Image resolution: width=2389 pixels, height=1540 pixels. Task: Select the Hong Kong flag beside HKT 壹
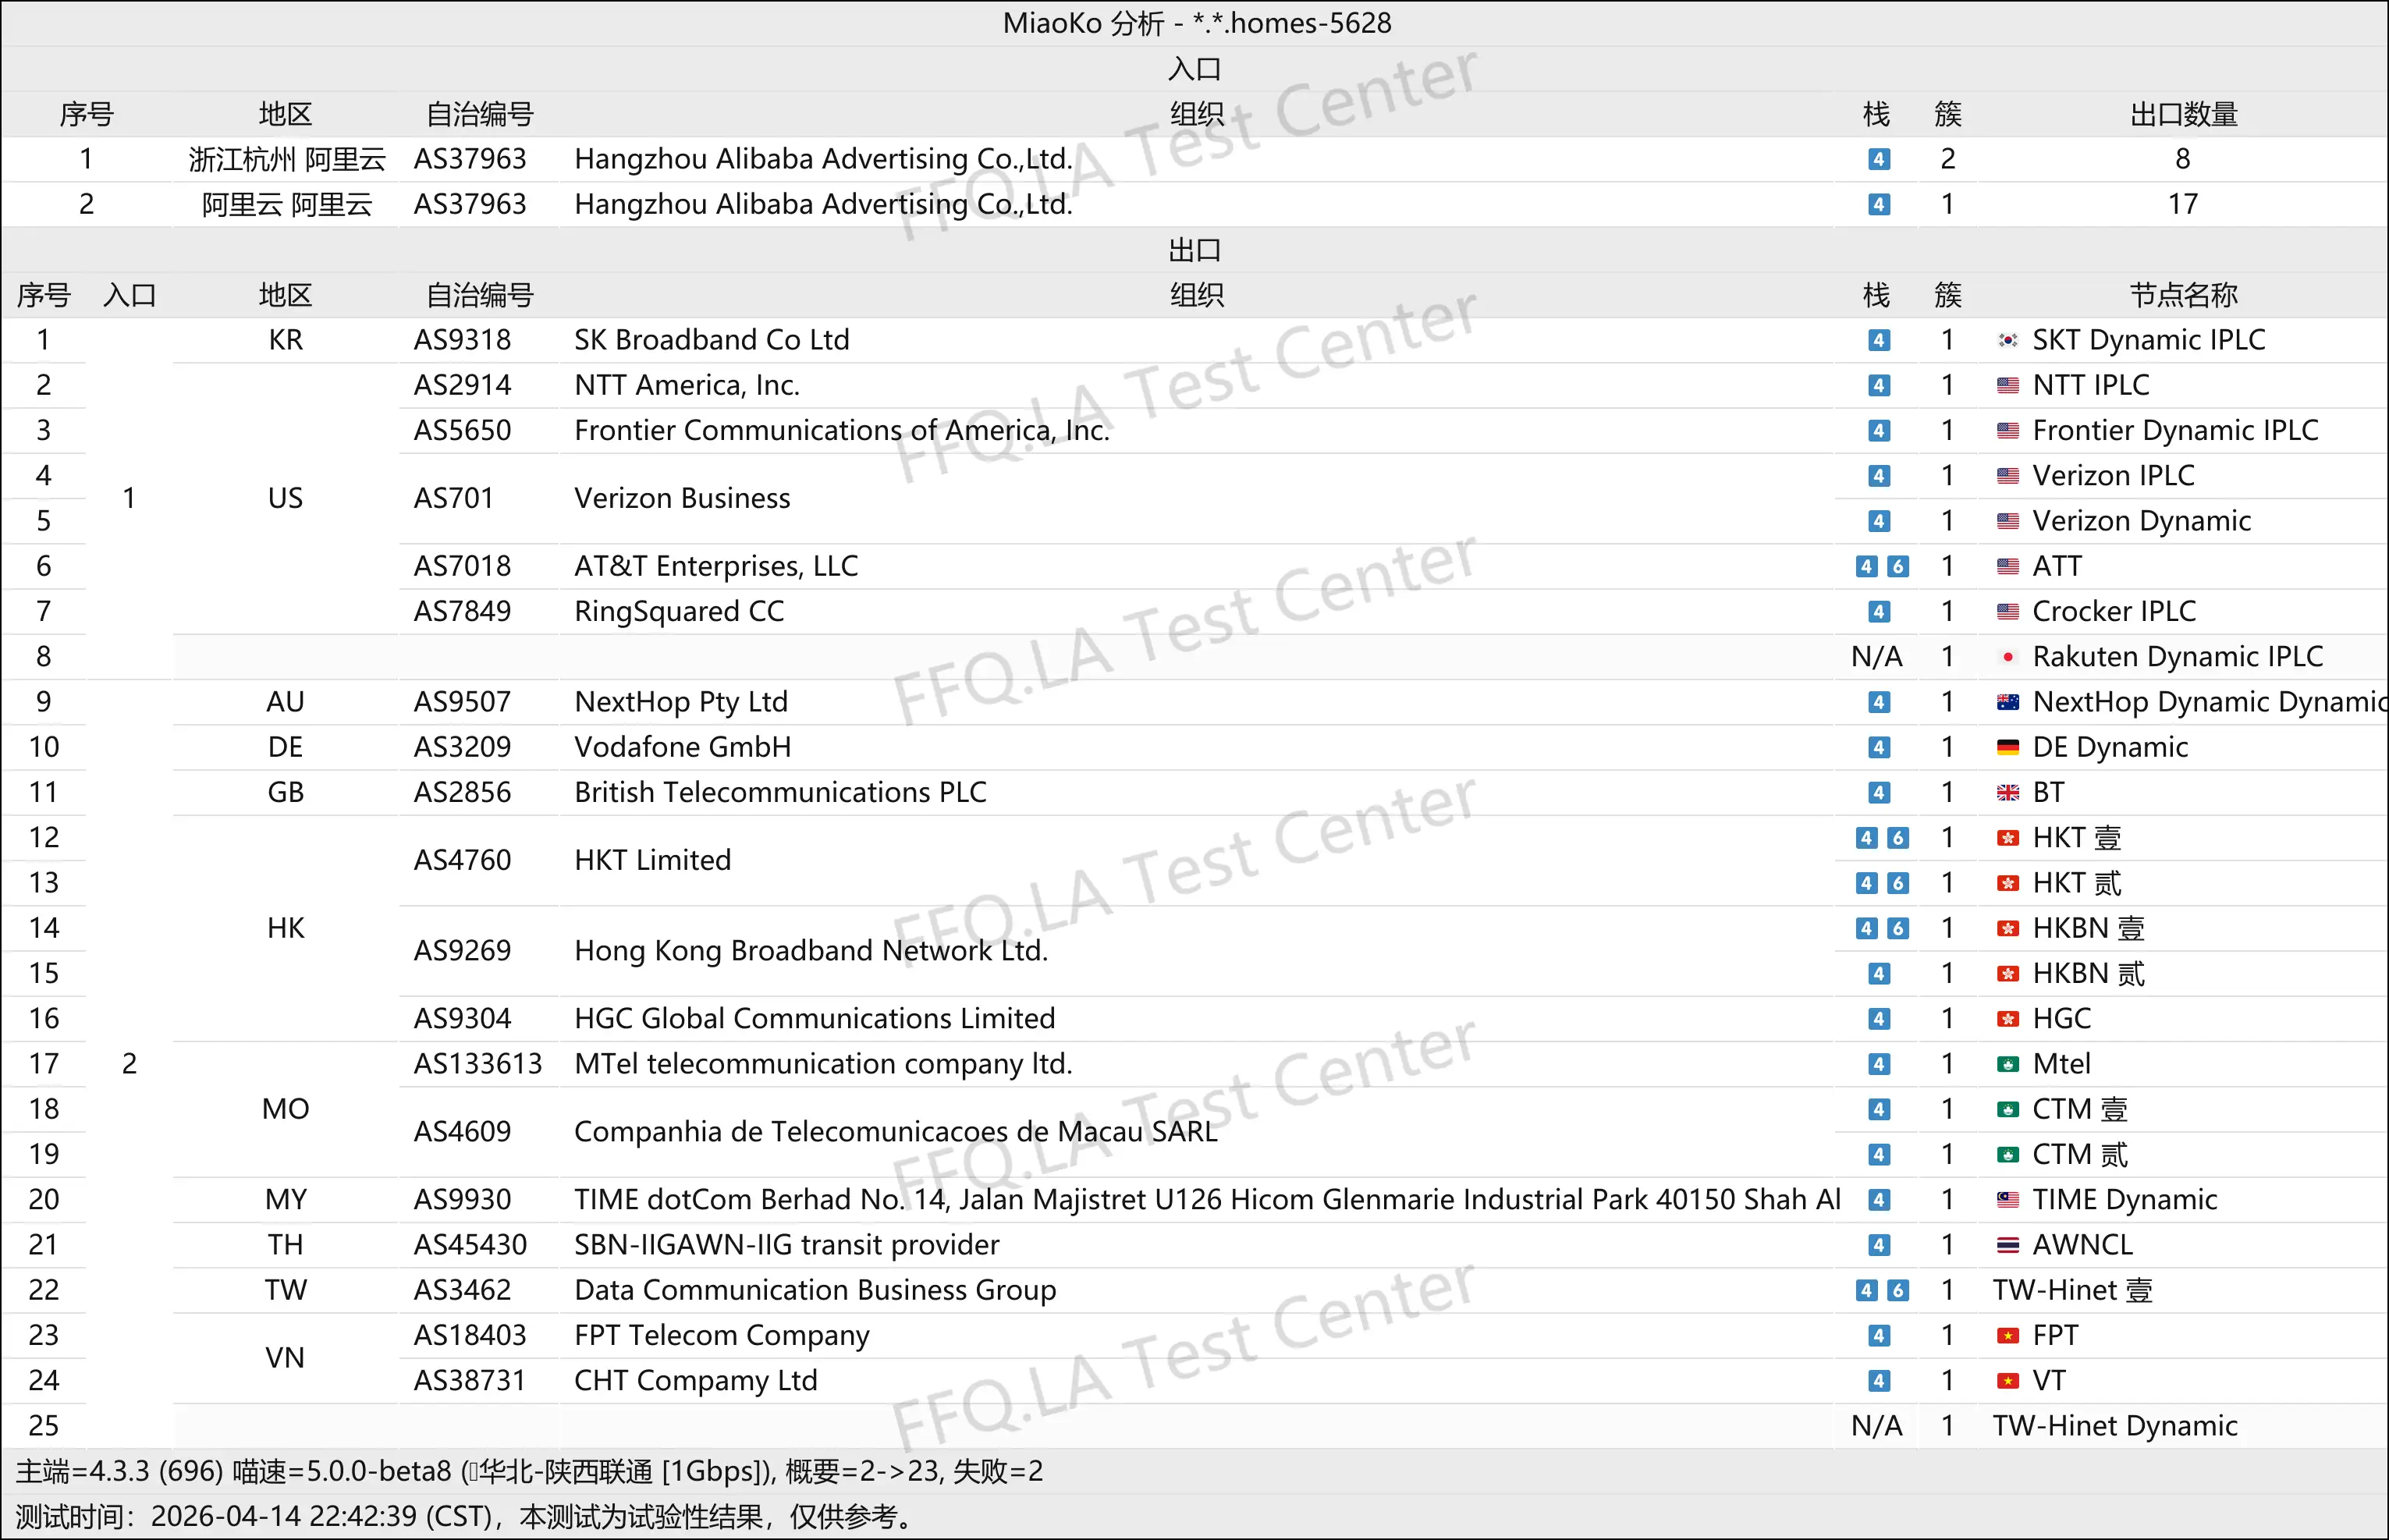point(2007,838)
